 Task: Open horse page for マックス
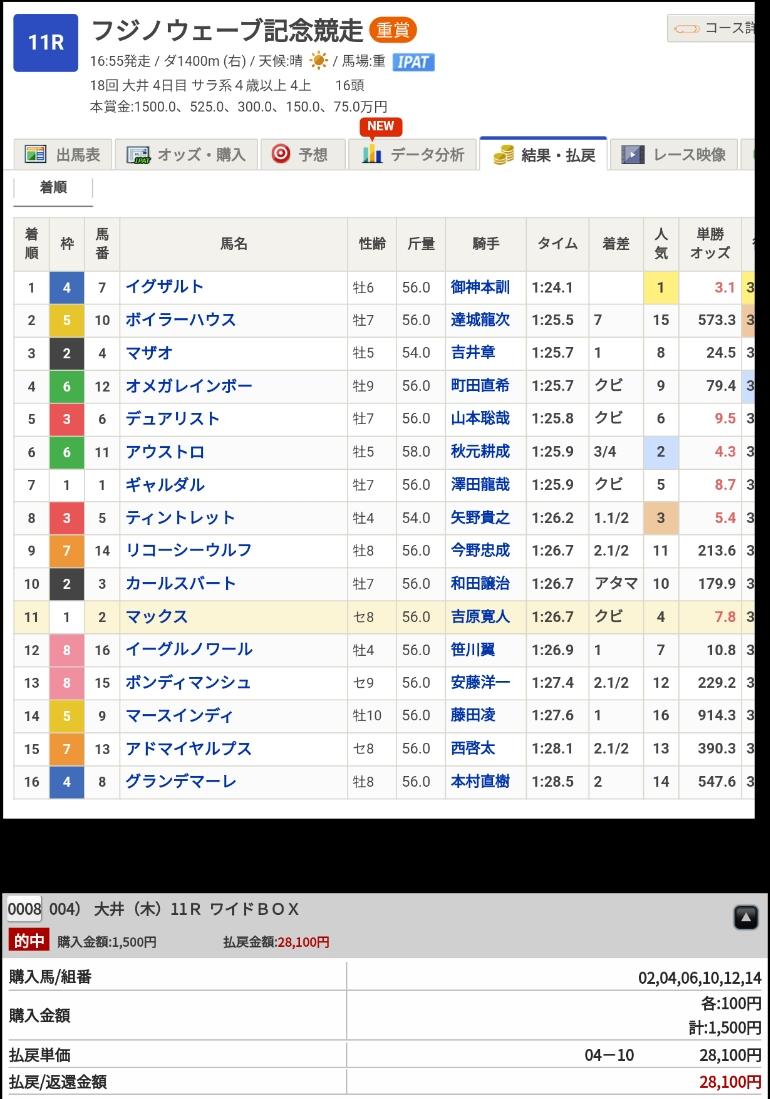[157, 617]
